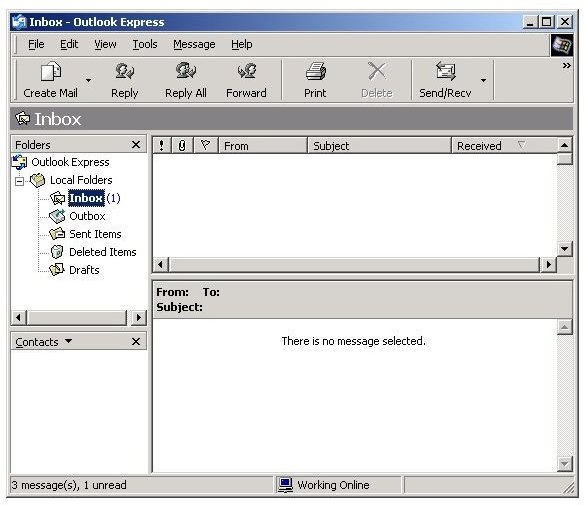The width and height of the screenshot is (585, 505).
Task: Open the Message menu
Action: pyautogui.click(x=194, y=44)
